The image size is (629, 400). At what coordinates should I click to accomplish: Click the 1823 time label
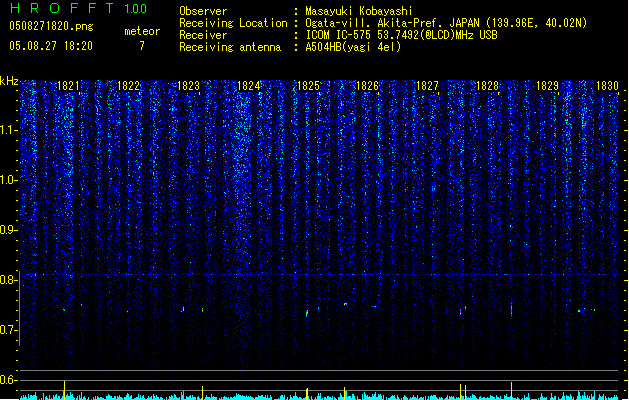[189, 86]
